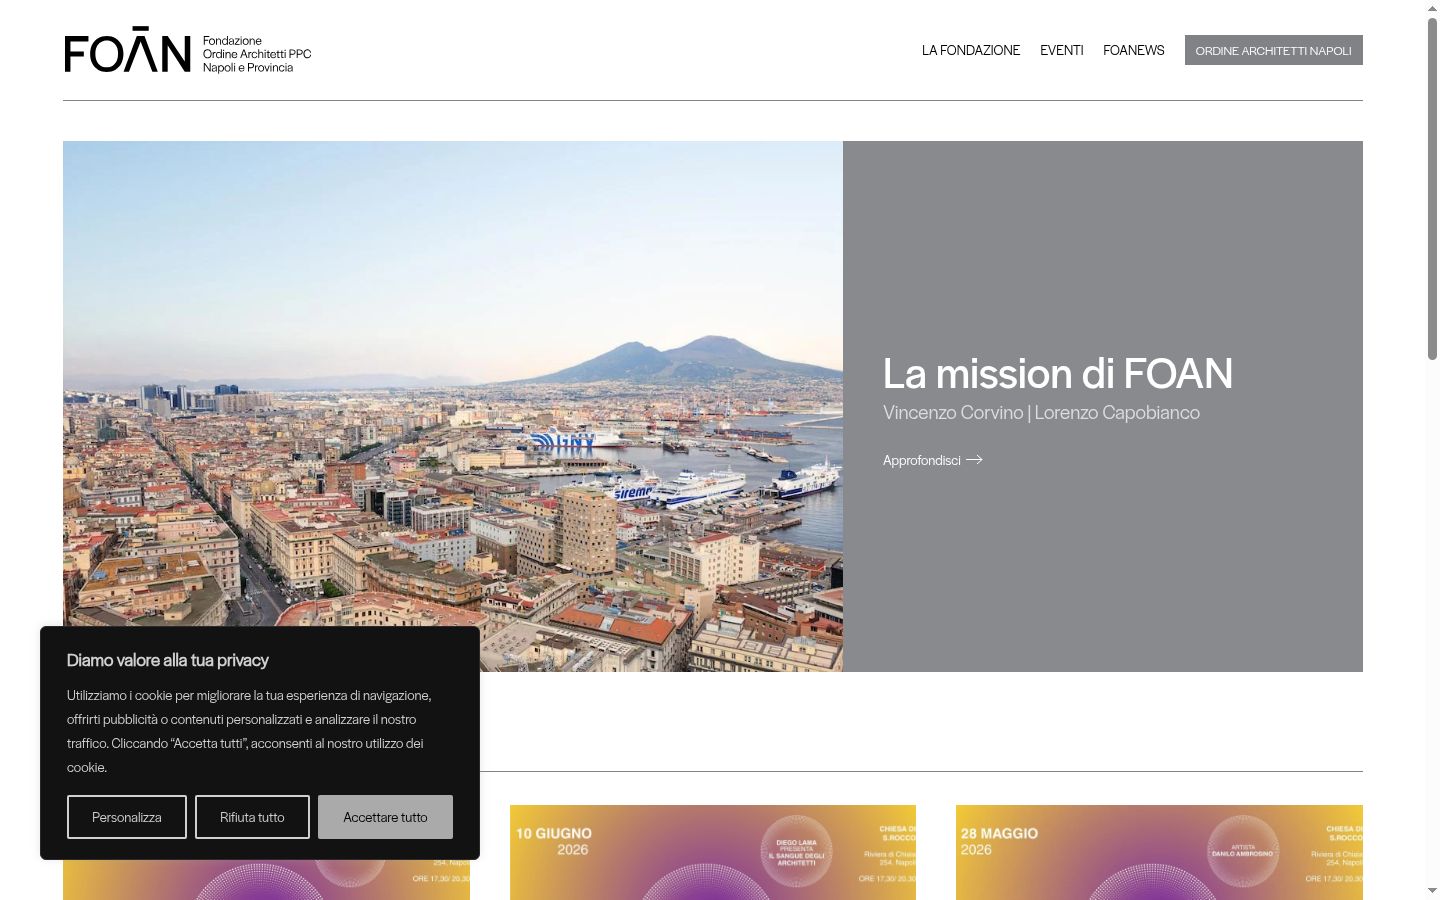This screenshot has height=900, width=1440.
Task: Click the page's vertical scrollbar thumb
Action: click(1432, 188)
